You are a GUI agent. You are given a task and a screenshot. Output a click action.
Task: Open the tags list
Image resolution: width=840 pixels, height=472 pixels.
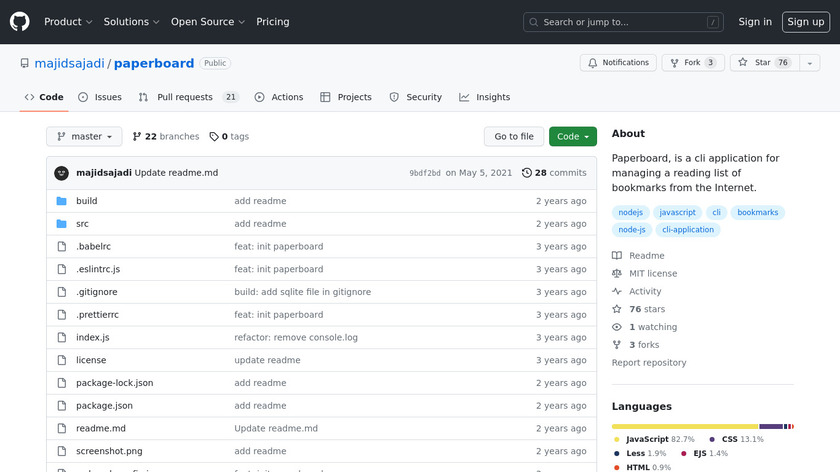point(229,137)
